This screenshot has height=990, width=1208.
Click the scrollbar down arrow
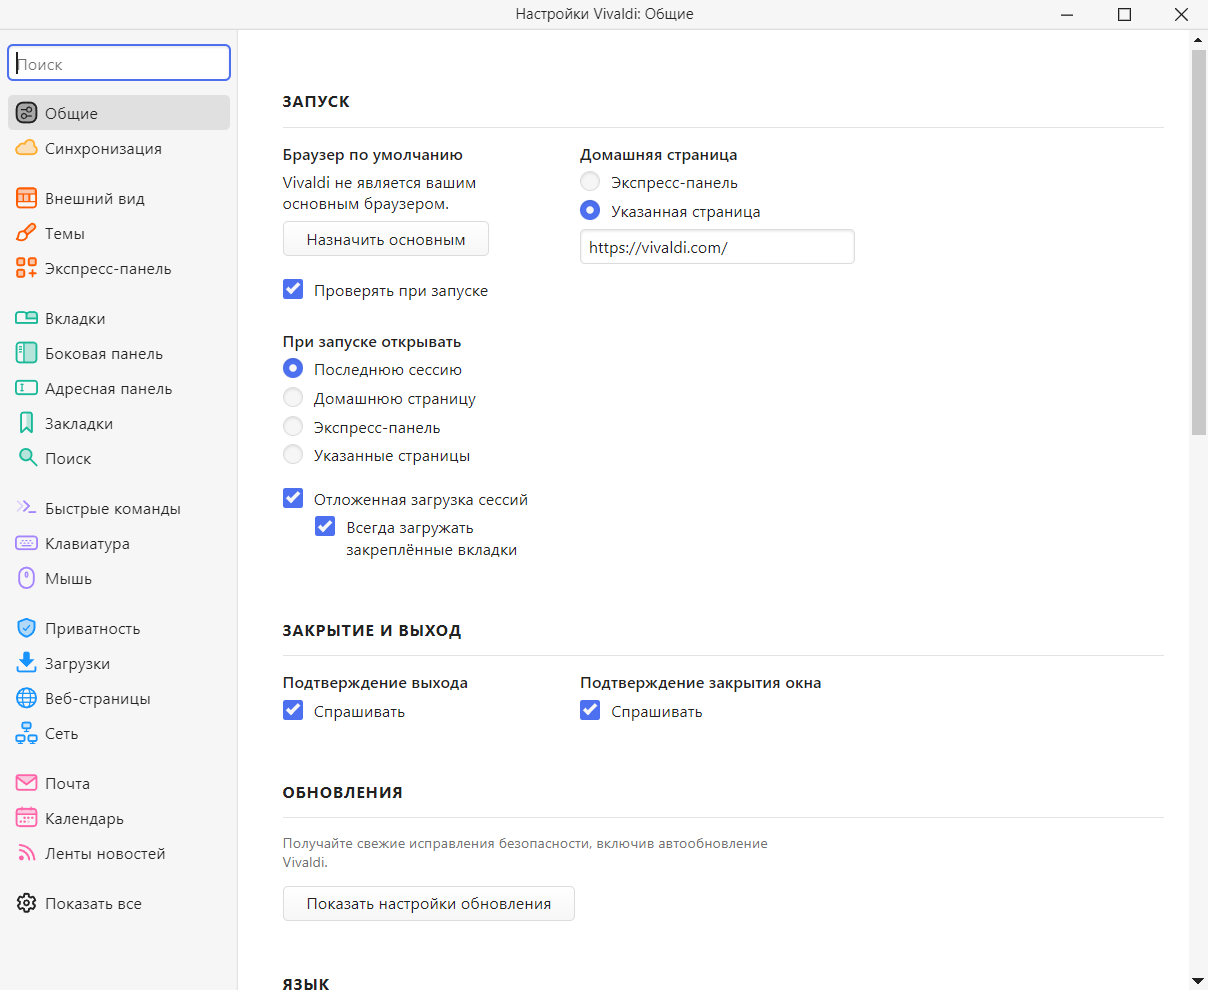coord(1198,980)
